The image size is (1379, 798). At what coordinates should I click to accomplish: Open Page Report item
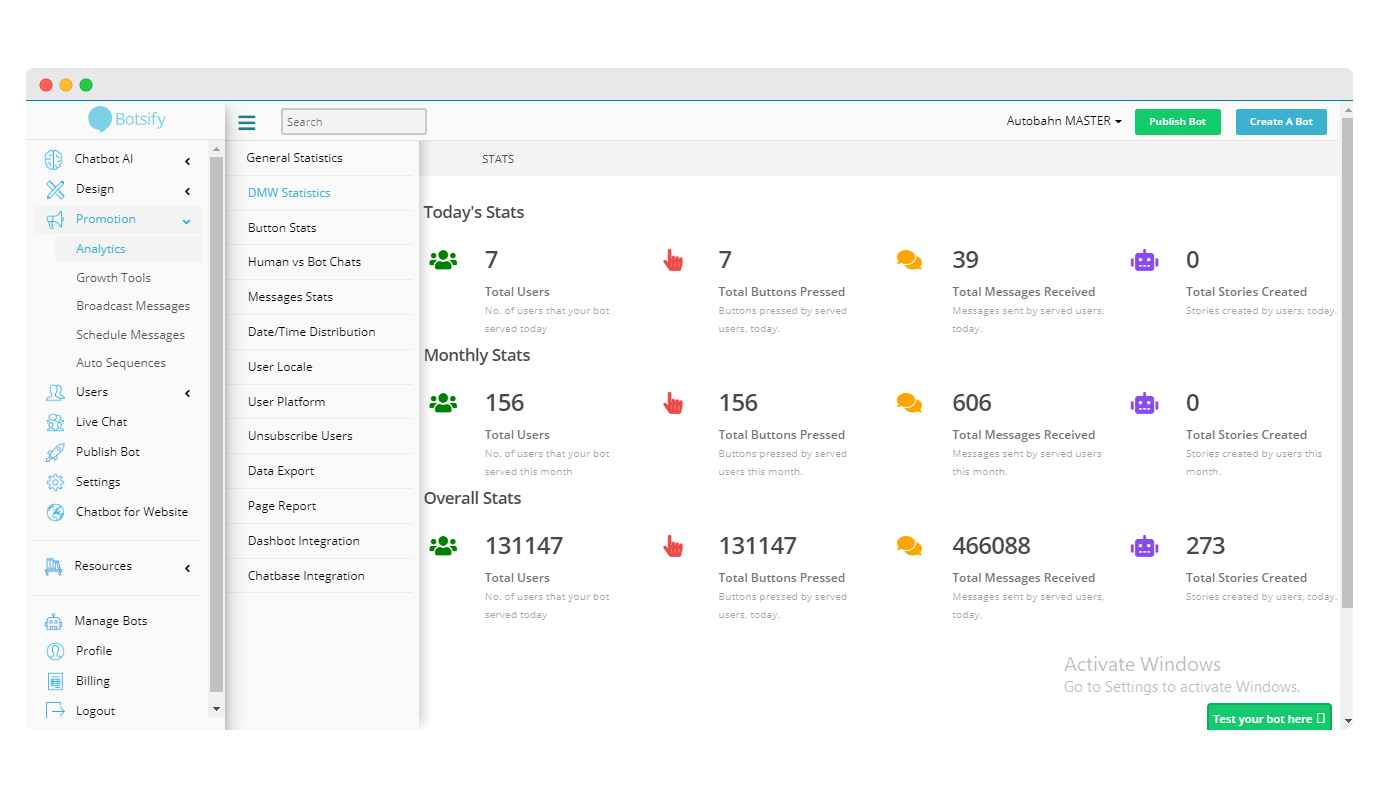pyautogui.click(x=282, y=506)
